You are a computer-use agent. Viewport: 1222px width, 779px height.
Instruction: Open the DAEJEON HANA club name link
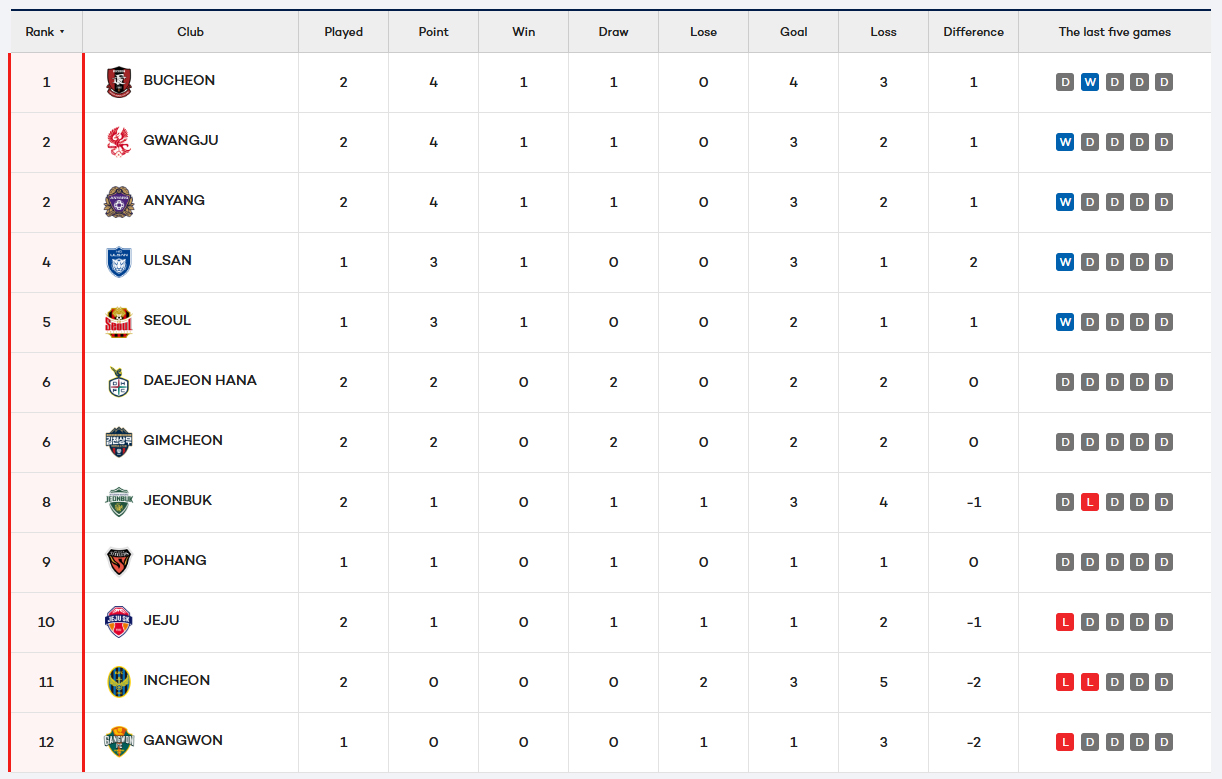pyautogui.click(x=200, y=380)
